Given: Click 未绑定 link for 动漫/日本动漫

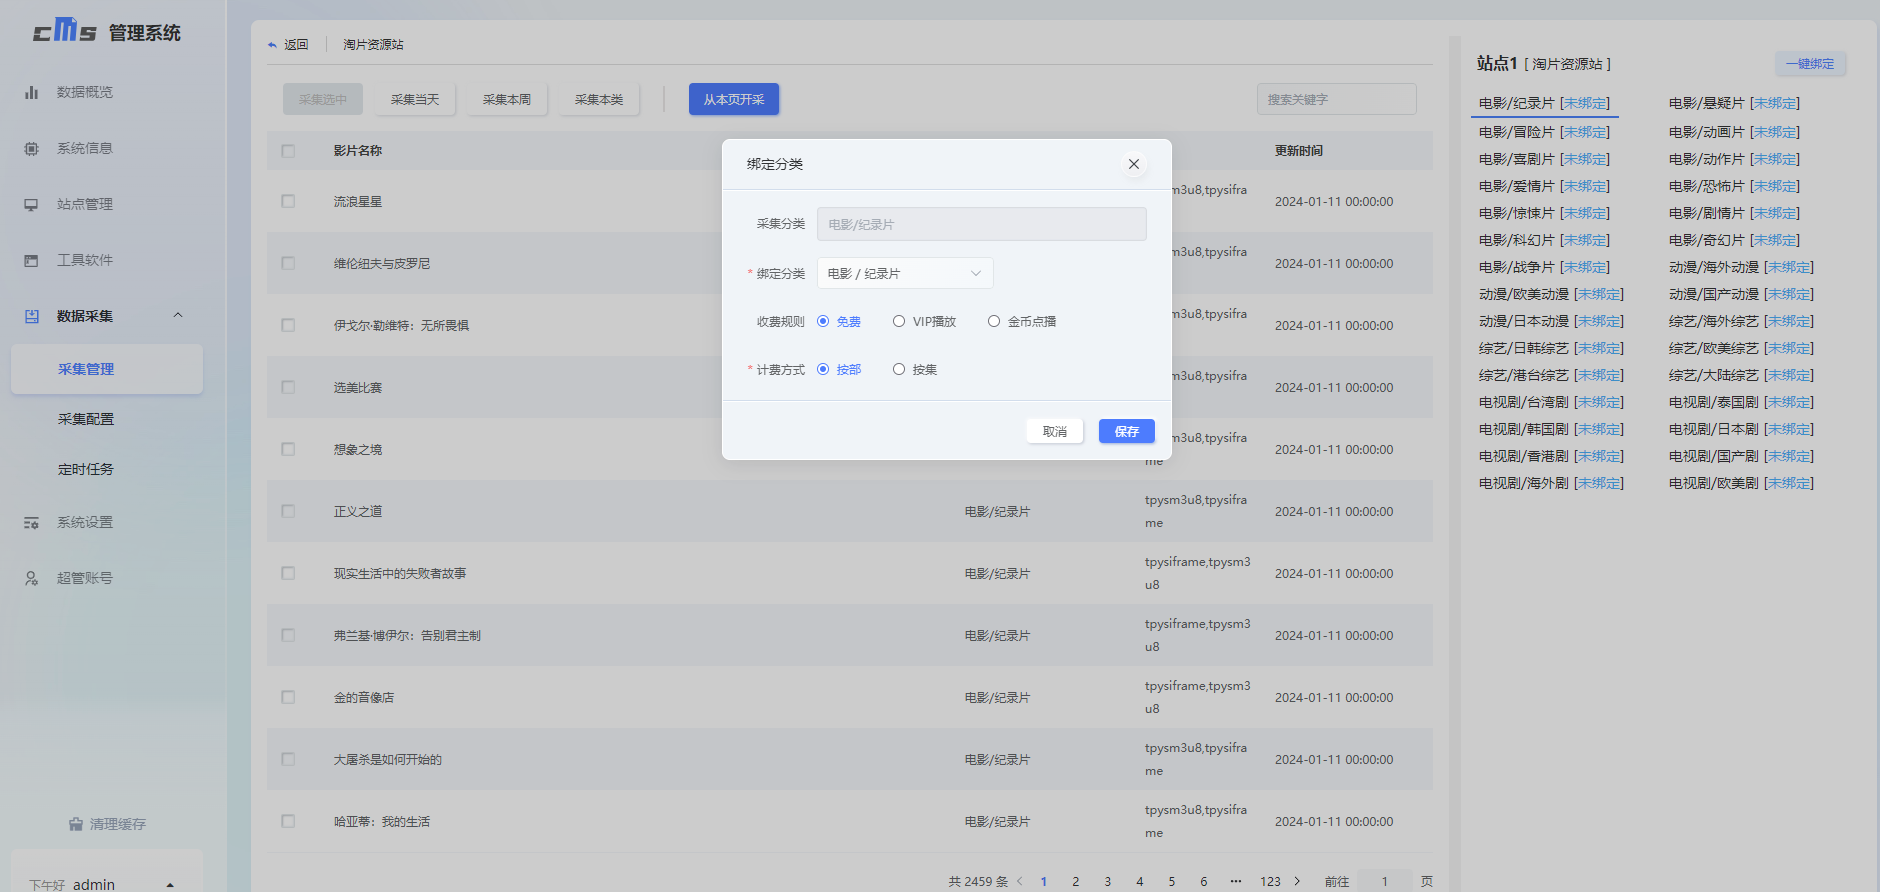Looking at the screenshot, I should click(x=1599, y=321).
